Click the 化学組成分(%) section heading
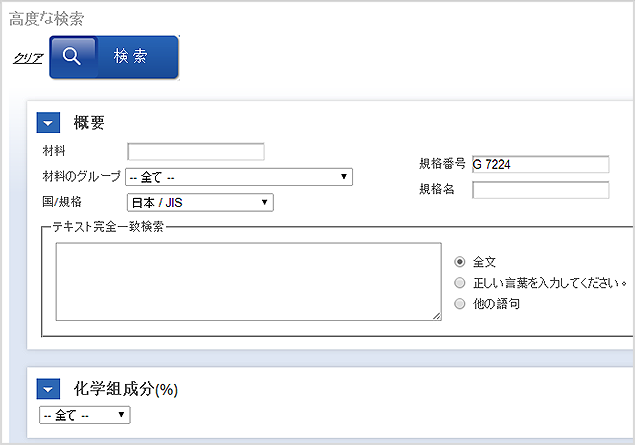 (126, 389)
